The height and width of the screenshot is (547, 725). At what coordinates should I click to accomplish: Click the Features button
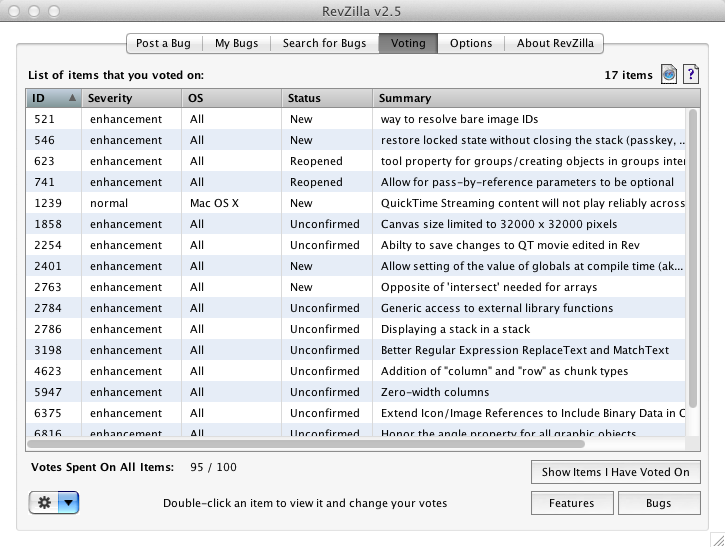click(x=572, y=503)
